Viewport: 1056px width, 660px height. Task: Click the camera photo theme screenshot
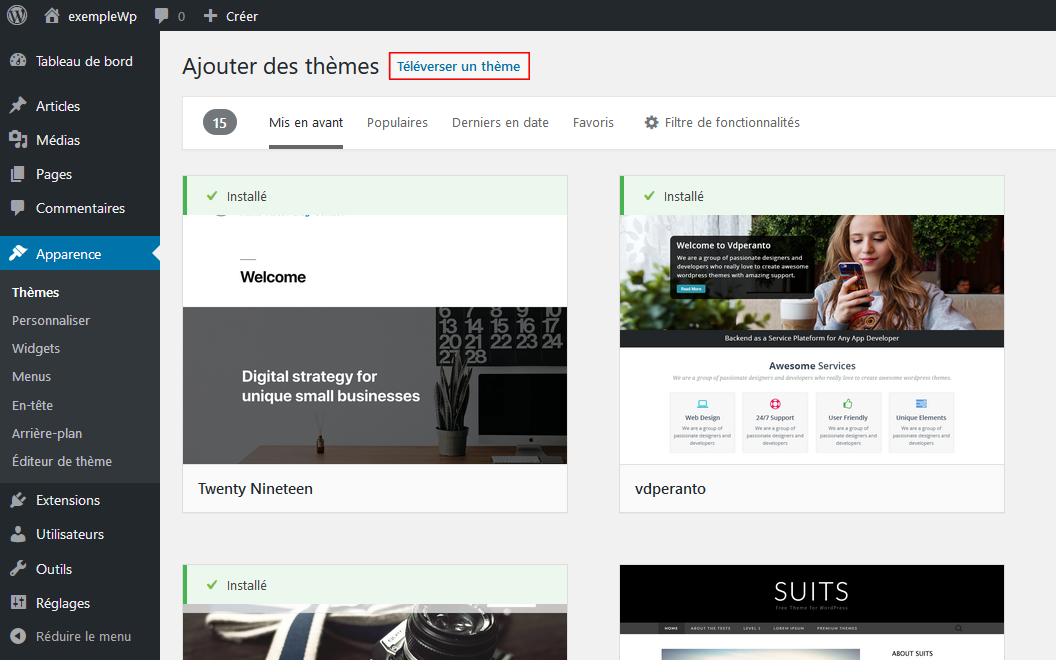point(375,632)
